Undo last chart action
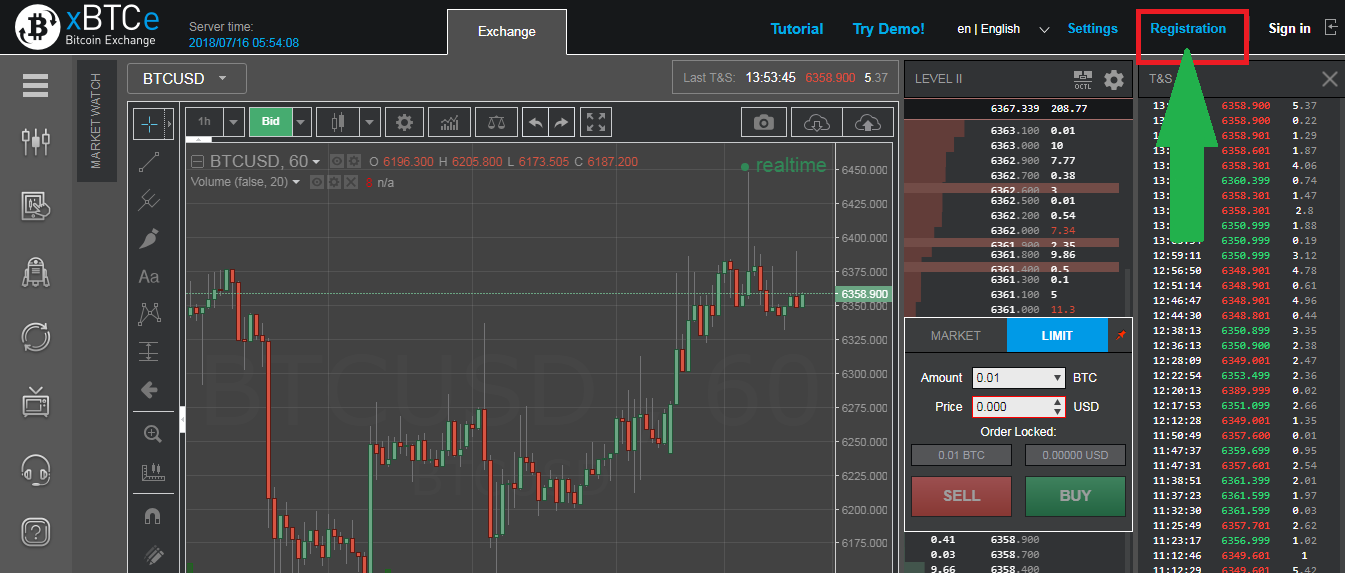This screenshot has height=573, width=1345. pos(536,122)
